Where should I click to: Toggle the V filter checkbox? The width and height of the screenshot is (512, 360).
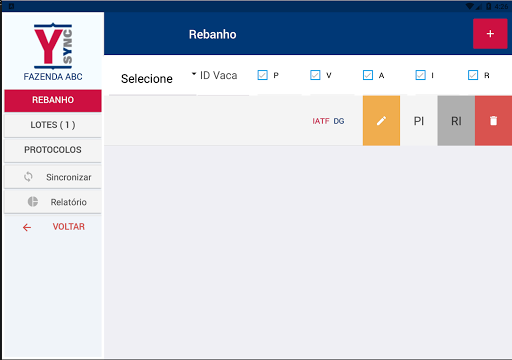click(x=315, y=75)
